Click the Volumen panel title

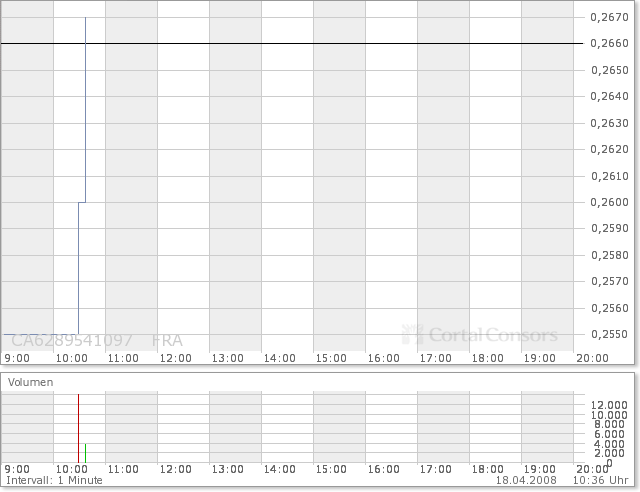pos(31,382)
